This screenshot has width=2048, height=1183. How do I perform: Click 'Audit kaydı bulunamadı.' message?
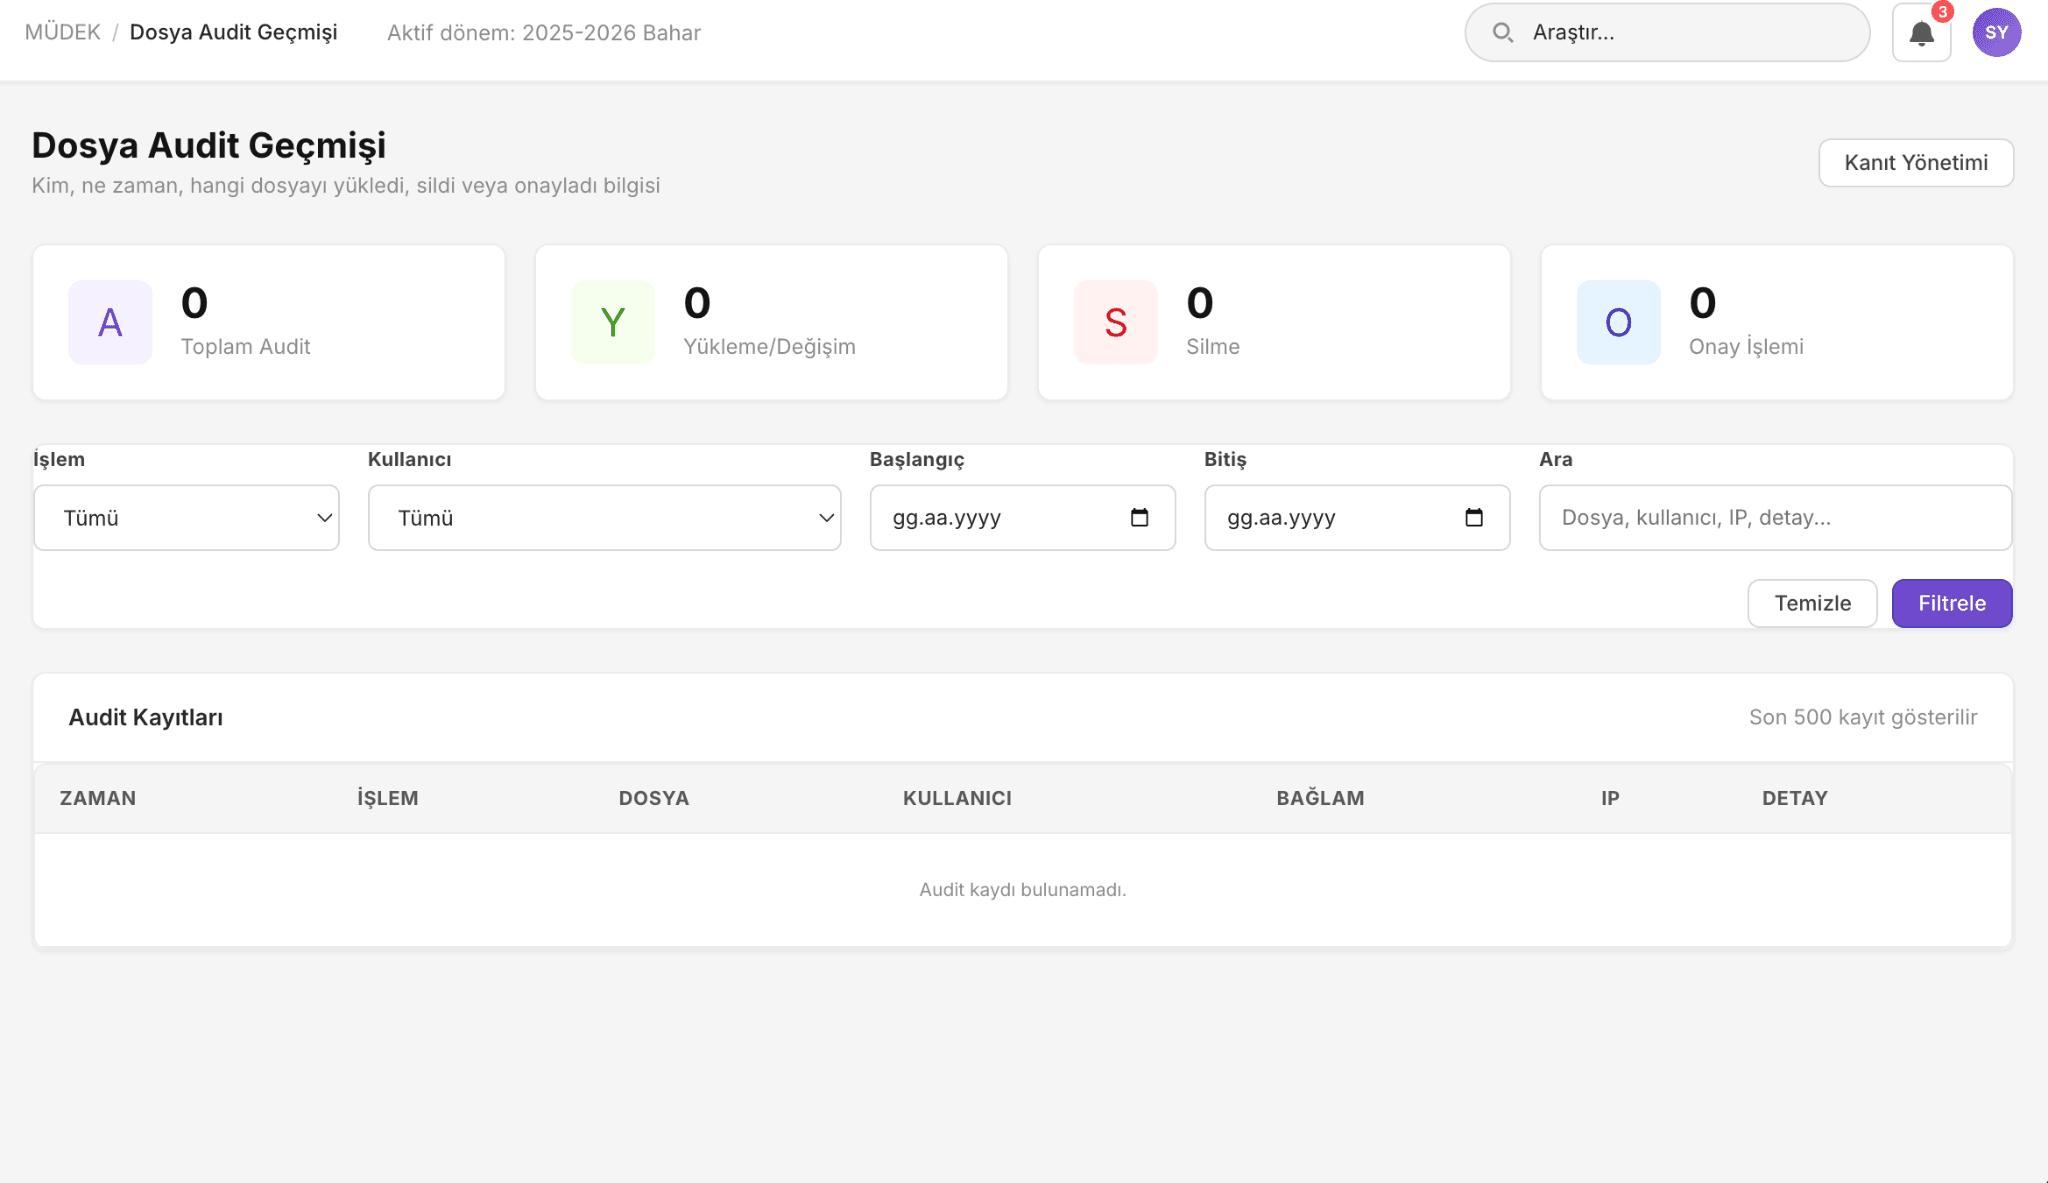[x=1023, y=889]
